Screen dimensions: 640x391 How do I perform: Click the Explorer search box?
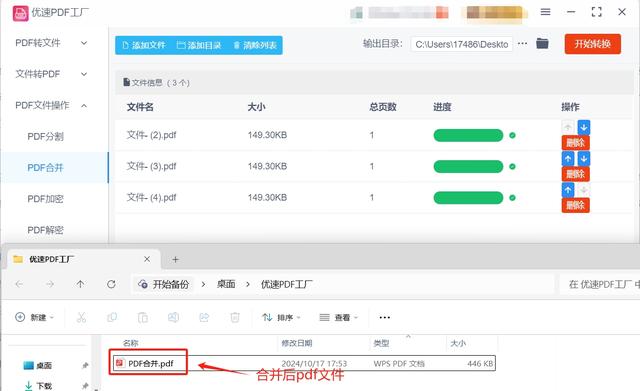point(600,284)
